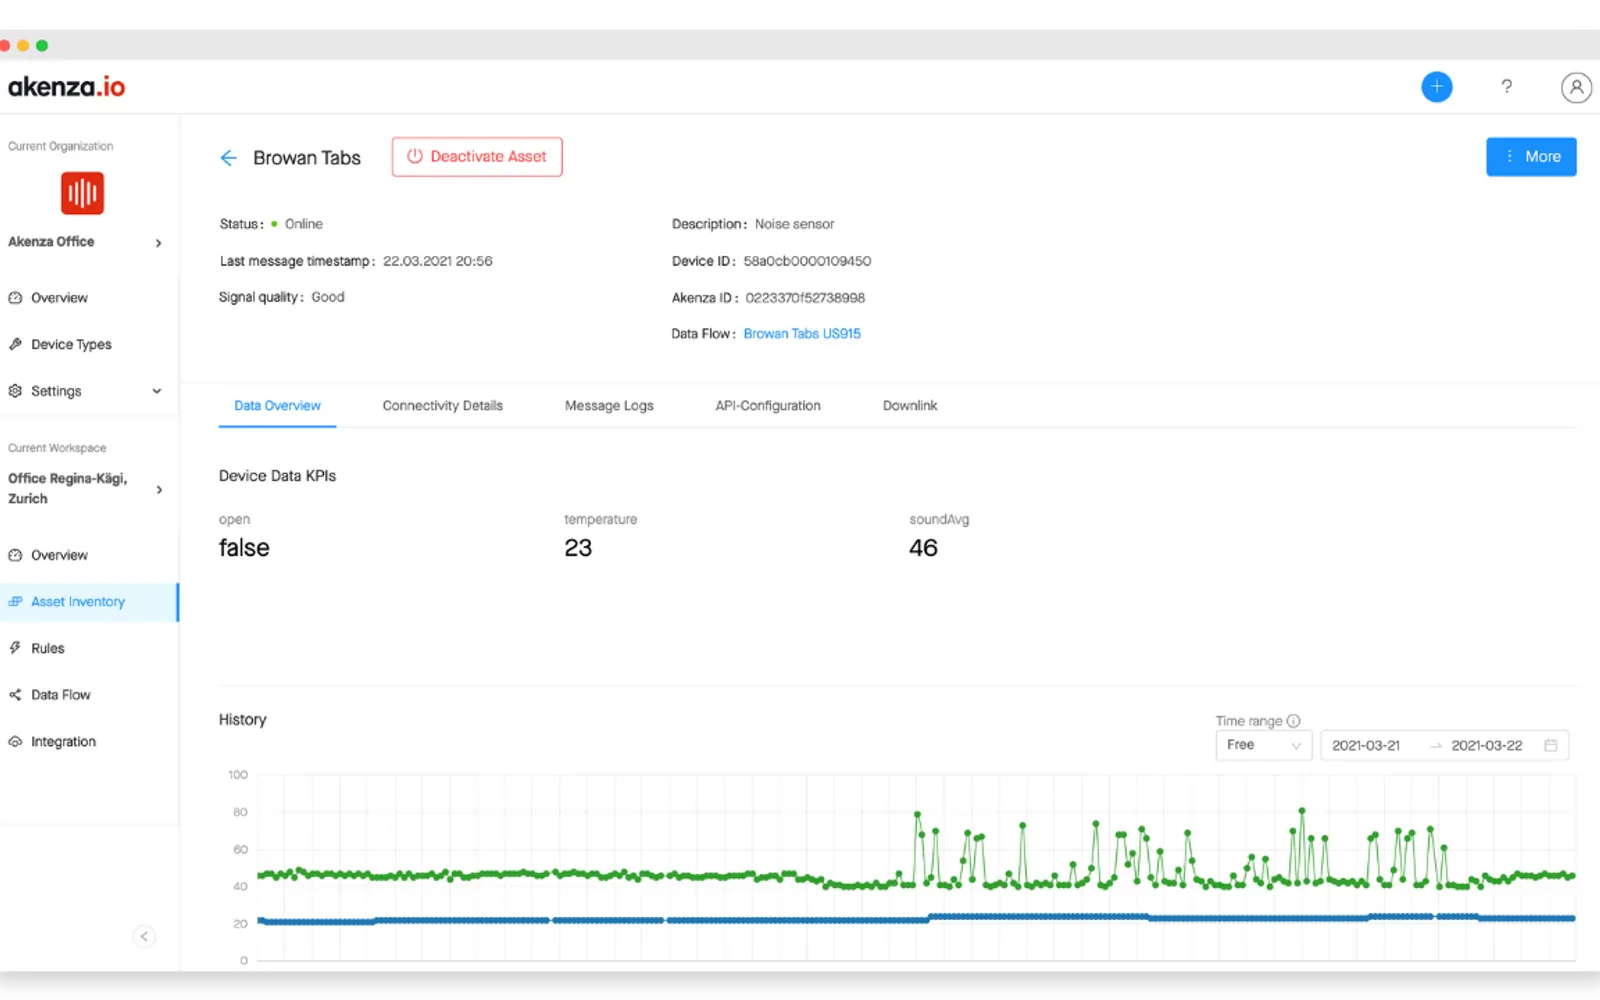Image resolution: width=1600 pixels, height=1000 pixels.
Task: Open workspace Overview in sidebar
Action: click(x=59, y=555)
